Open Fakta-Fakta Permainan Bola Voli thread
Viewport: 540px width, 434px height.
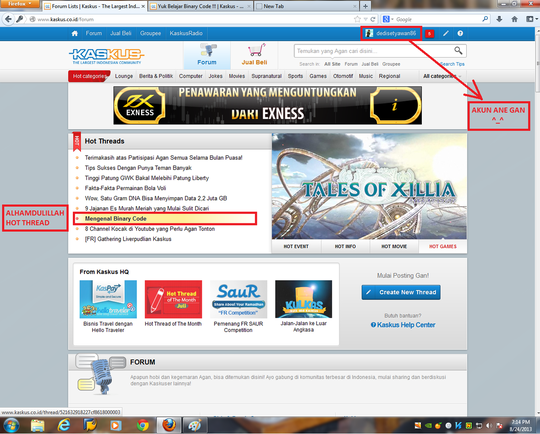coord(125,188)
